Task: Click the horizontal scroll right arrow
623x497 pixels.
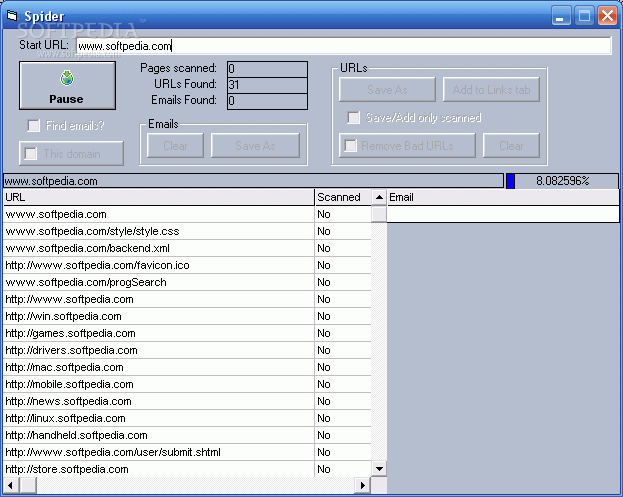Action: click(362, 485)
